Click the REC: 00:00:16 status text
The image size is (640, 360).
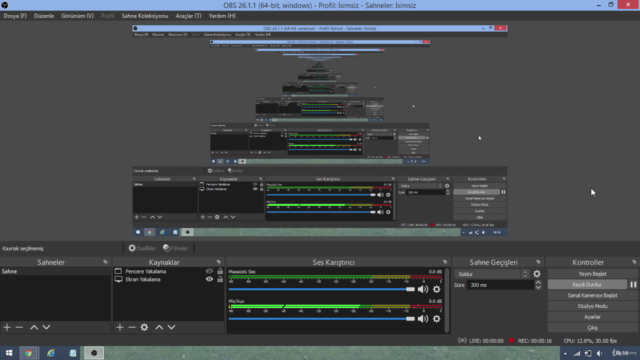tap(535, 341)
